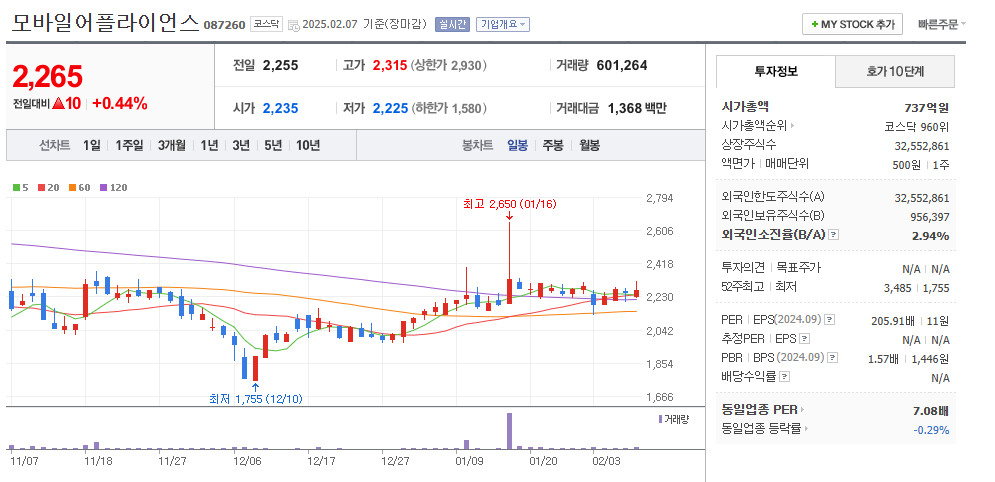Click the 2,794 label on the price axis
This screenshot has height=482, width=995.
(x=659, y=198)
